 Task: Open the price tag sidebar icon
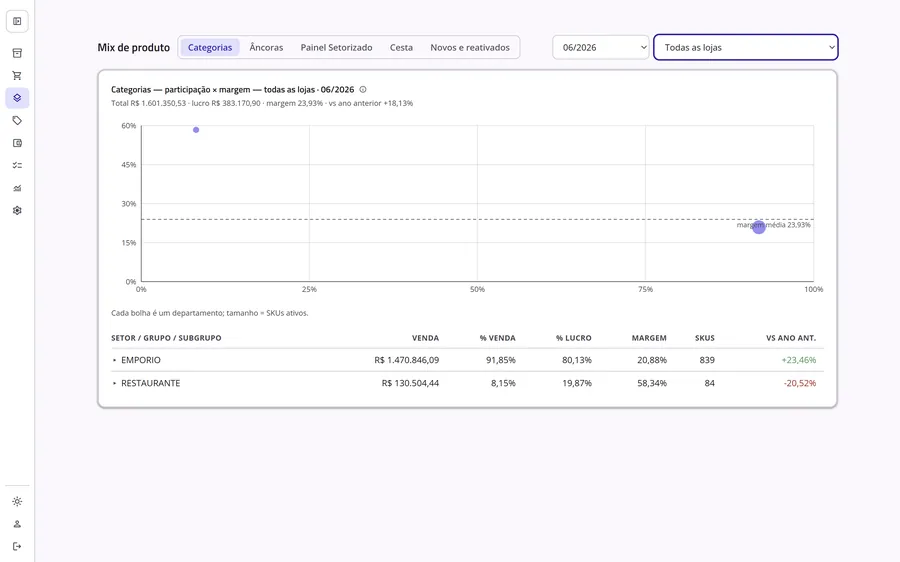click(17, 121)
